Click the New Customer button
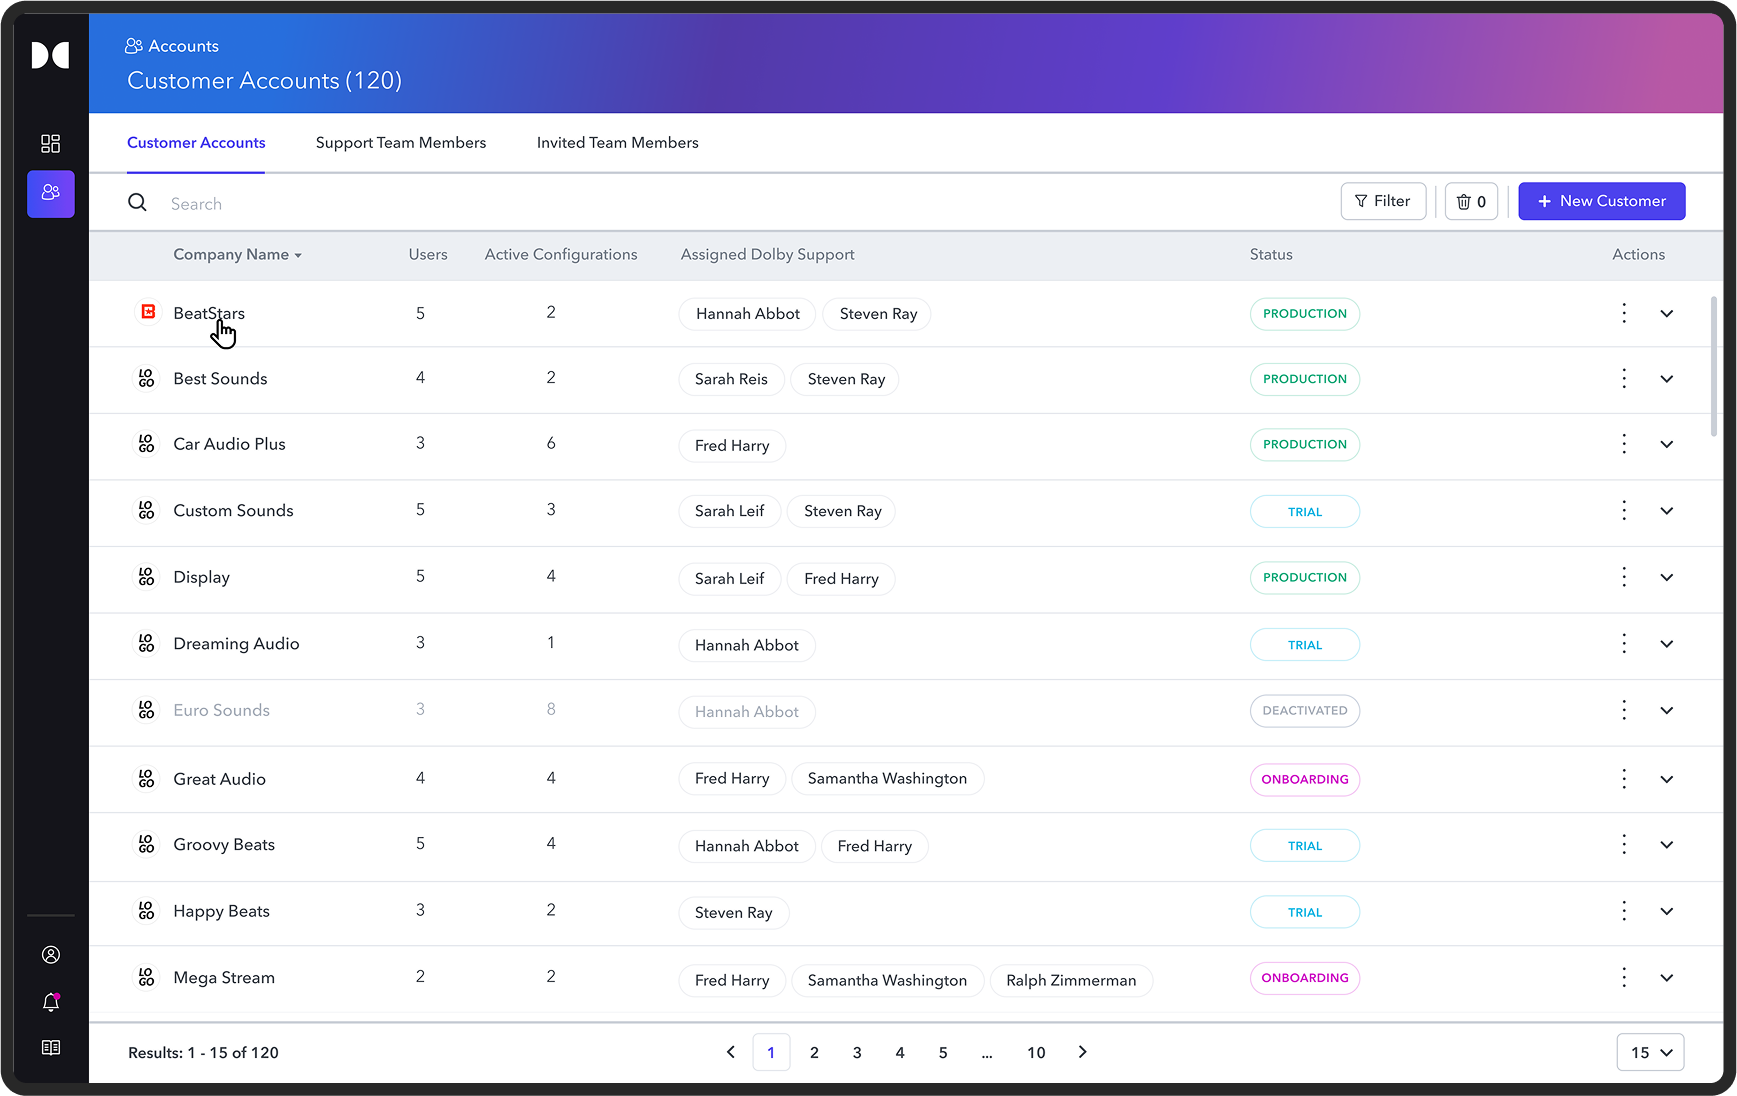1737x1096 pixels. [1601, 201]
